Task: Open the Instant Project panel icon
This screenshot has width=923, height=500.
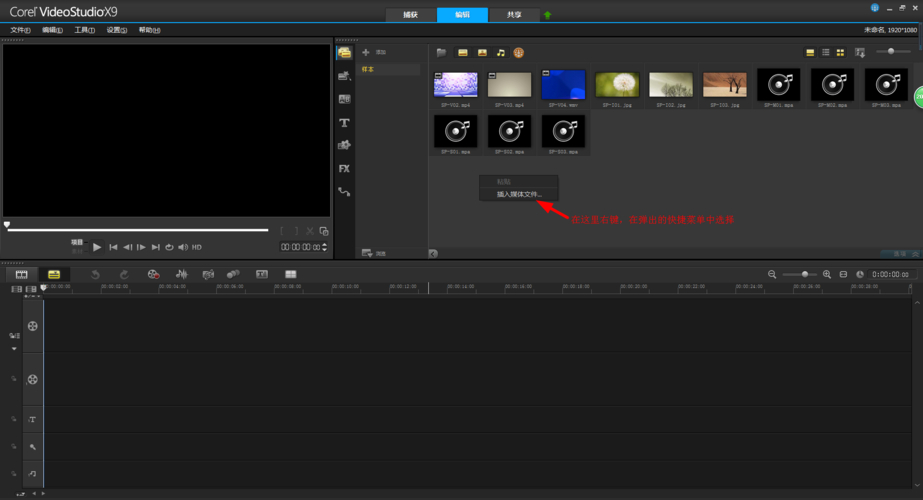Action: click(344, 76)
